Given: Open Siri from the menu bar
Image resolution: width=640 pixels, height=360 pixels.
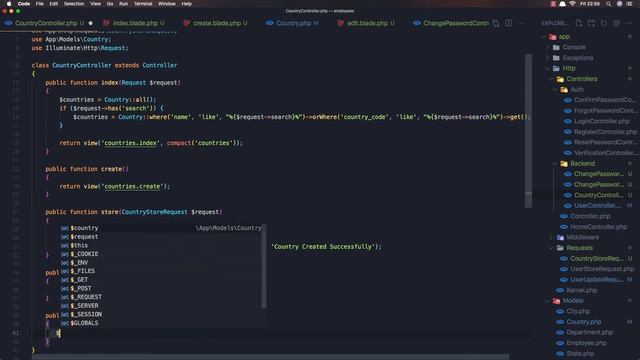Looking at the screenshot, I should [619, 4].
